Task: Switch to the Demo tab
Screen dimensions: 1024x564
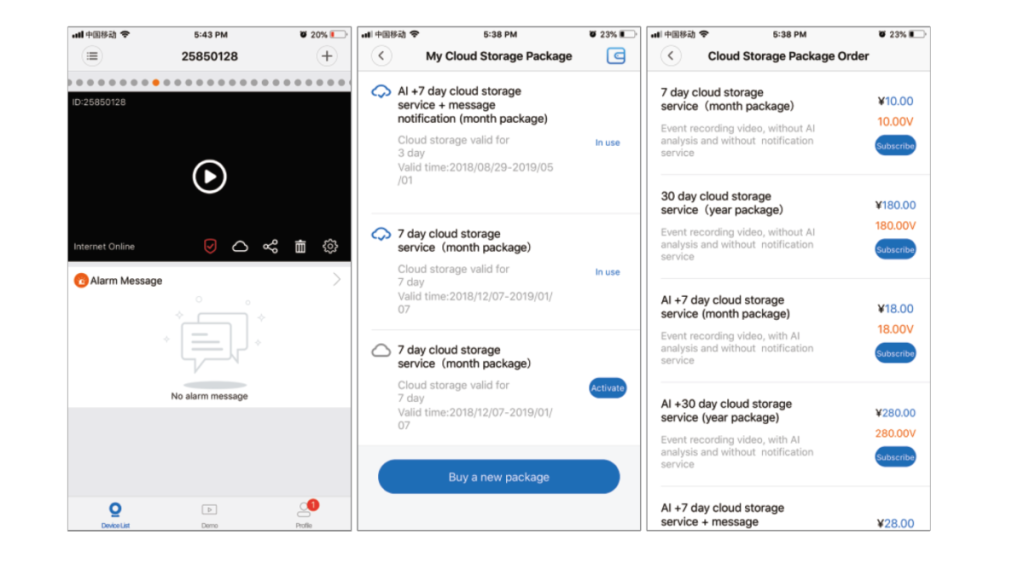Action: (x=209, y=514)
